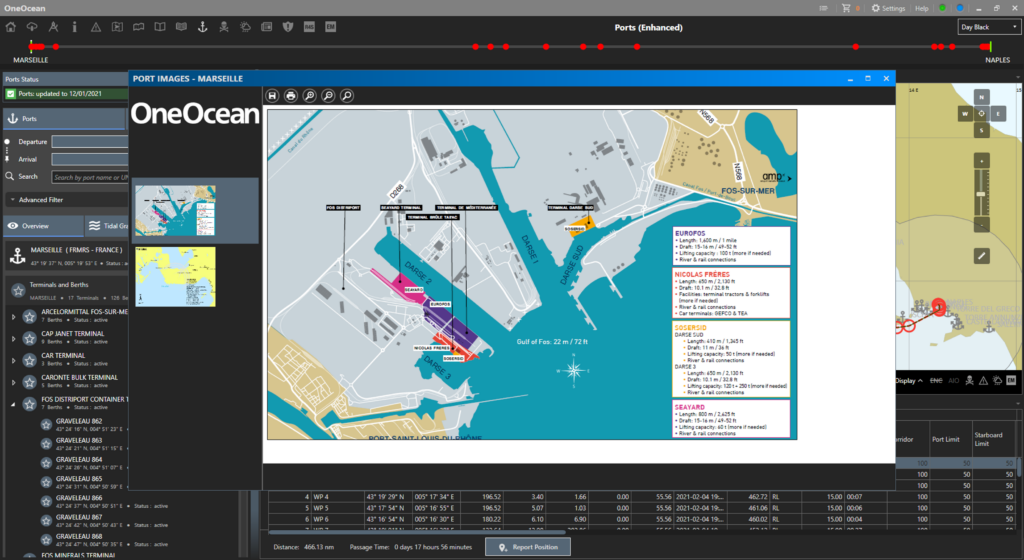Viewport: 1024px width, 560px height.
Task: Expand the CAR TERMINAL node
Action: 13,360
